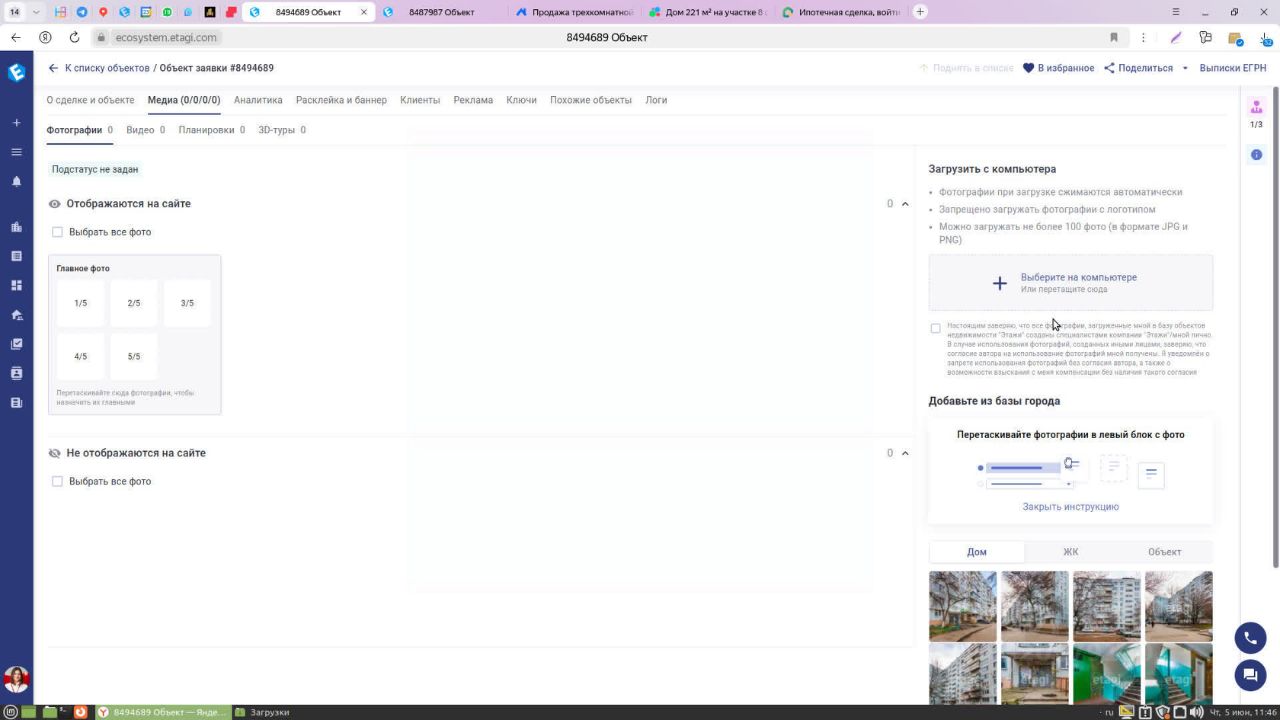This screenshot has height=720, width=1280.
Task: Check 'Выбрать все фото' under hidden photos
Action: pyautogui.click(x=58, y=481)
